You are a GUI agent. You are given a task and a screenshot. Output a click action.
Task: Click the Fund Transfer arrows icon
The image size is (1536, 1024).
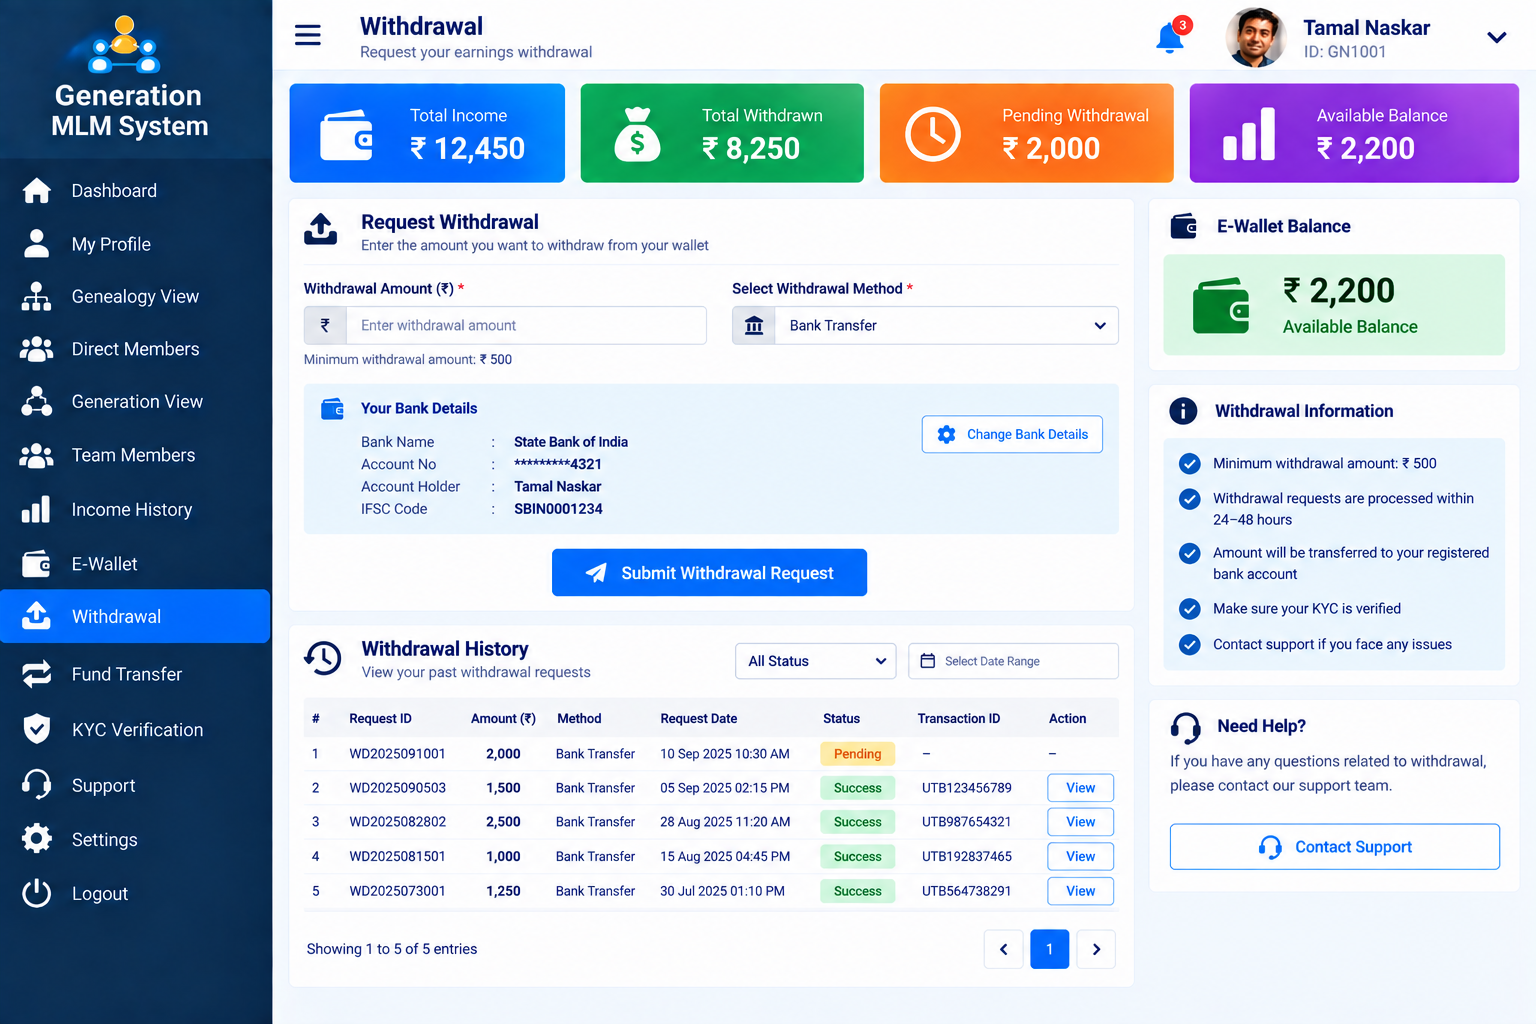36,674
